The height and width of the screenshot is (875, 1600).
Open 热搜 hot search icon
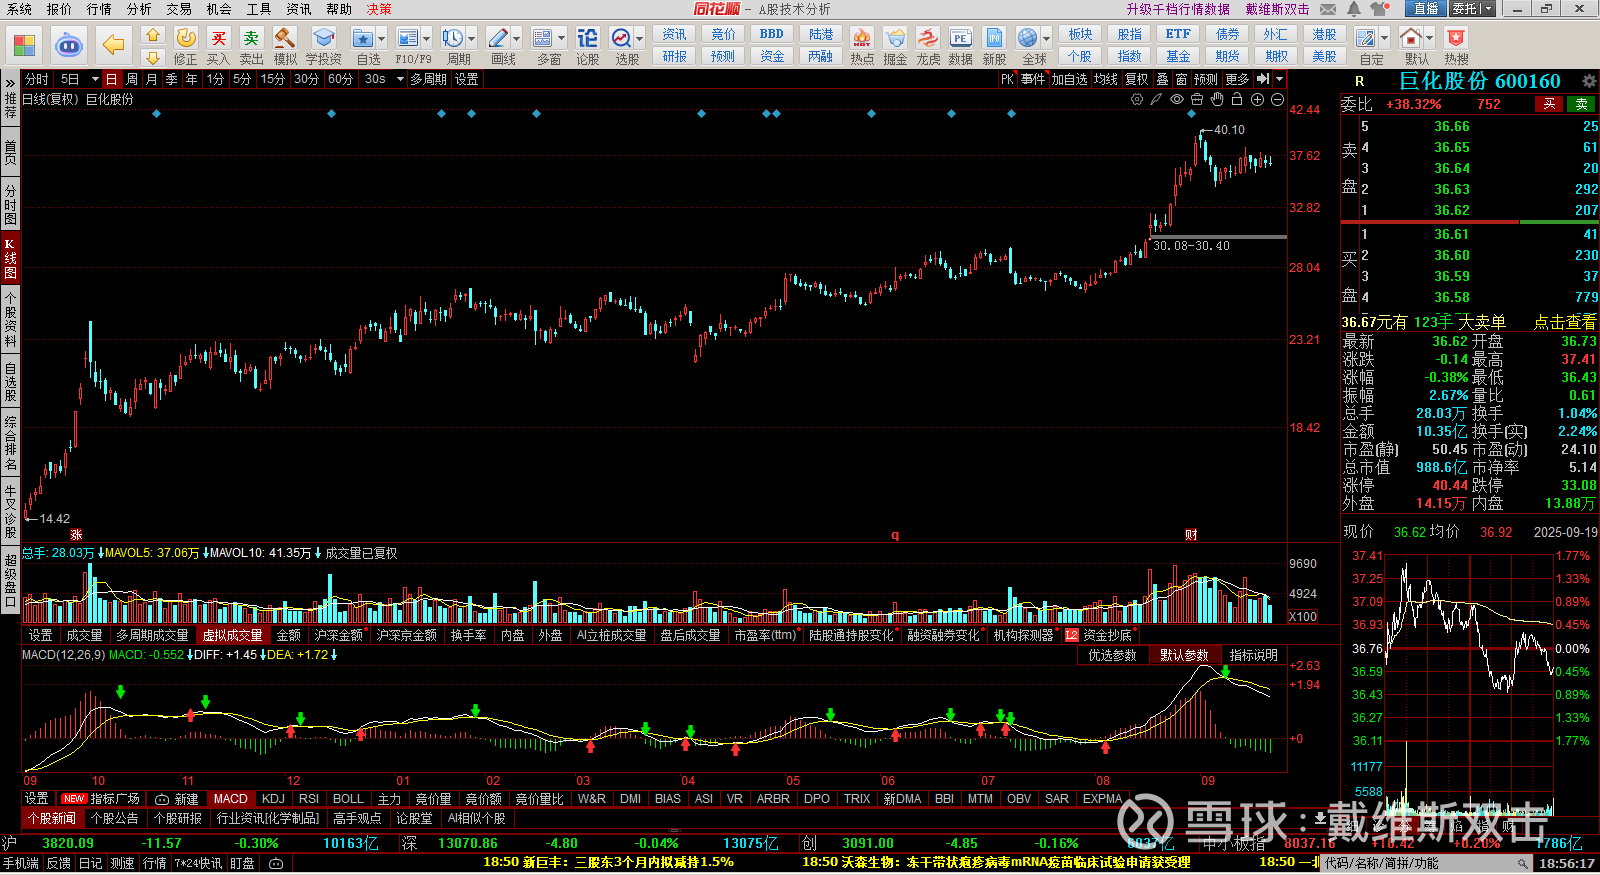[x=1457, y=46]
